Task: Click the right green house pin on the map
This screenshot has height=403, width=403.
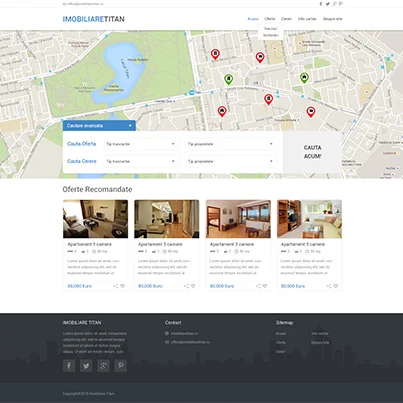Action: coord(304,78)
